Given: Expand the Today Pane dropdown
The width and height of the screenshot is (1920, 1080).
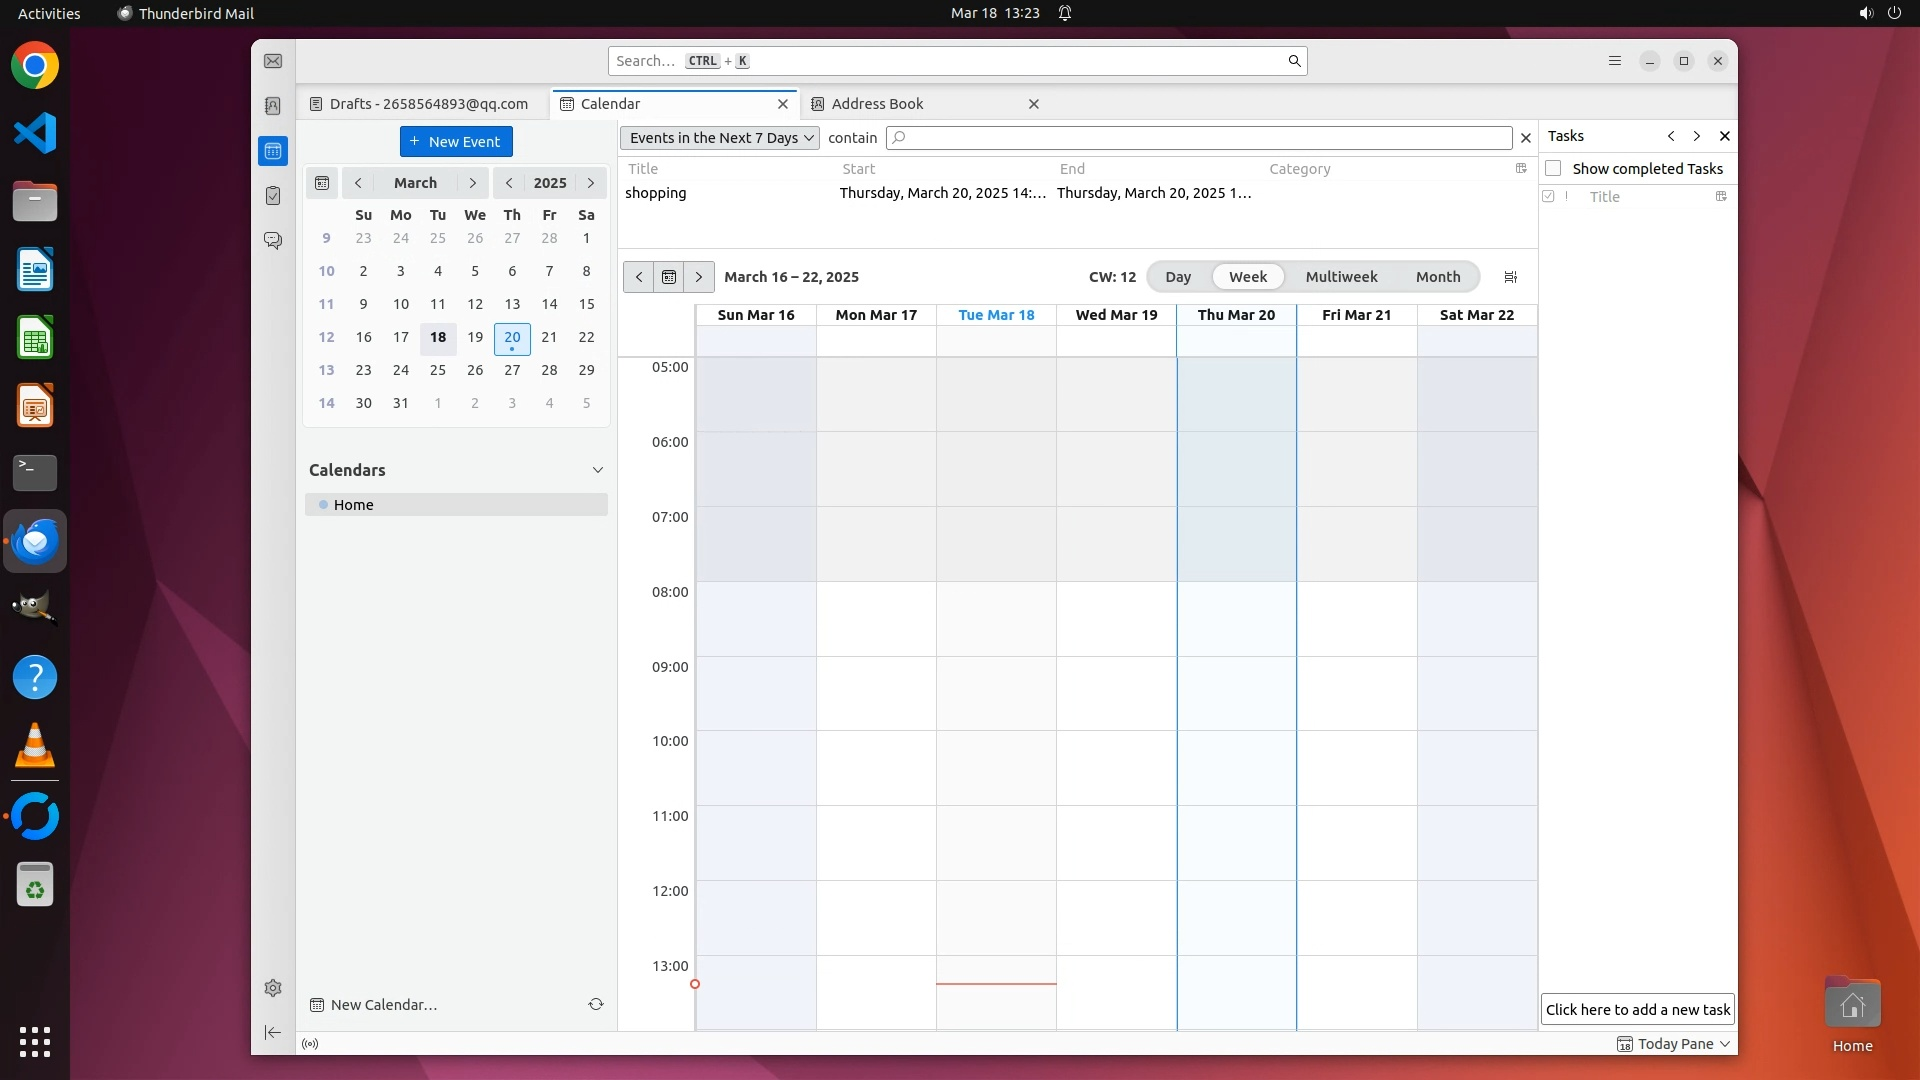Looking at the screenshot, I should click(1725, 1044).
